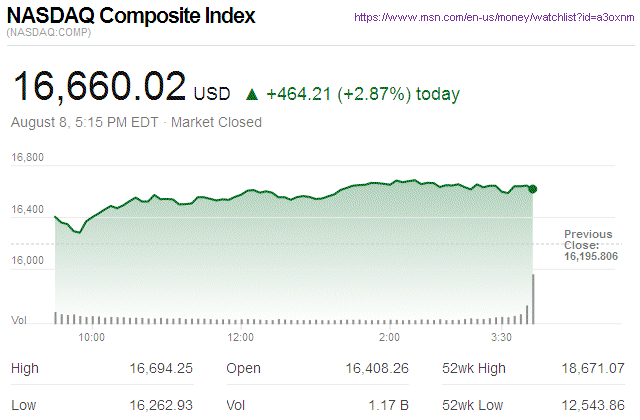
Task: Click the Previous Close 16,195.806 label
Action: click(590, 245)
